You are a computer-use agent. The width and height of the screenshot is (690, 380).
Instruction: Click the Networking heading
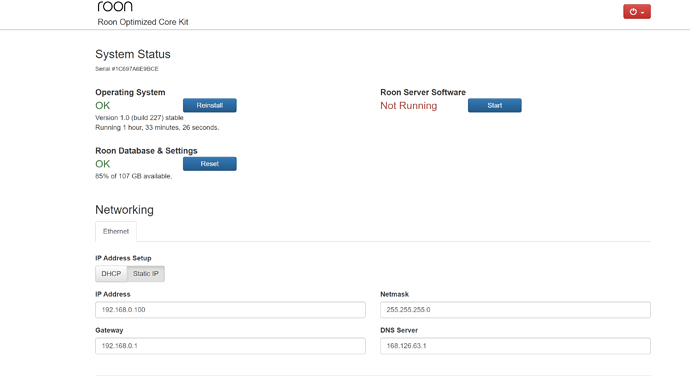pos(124,210)
